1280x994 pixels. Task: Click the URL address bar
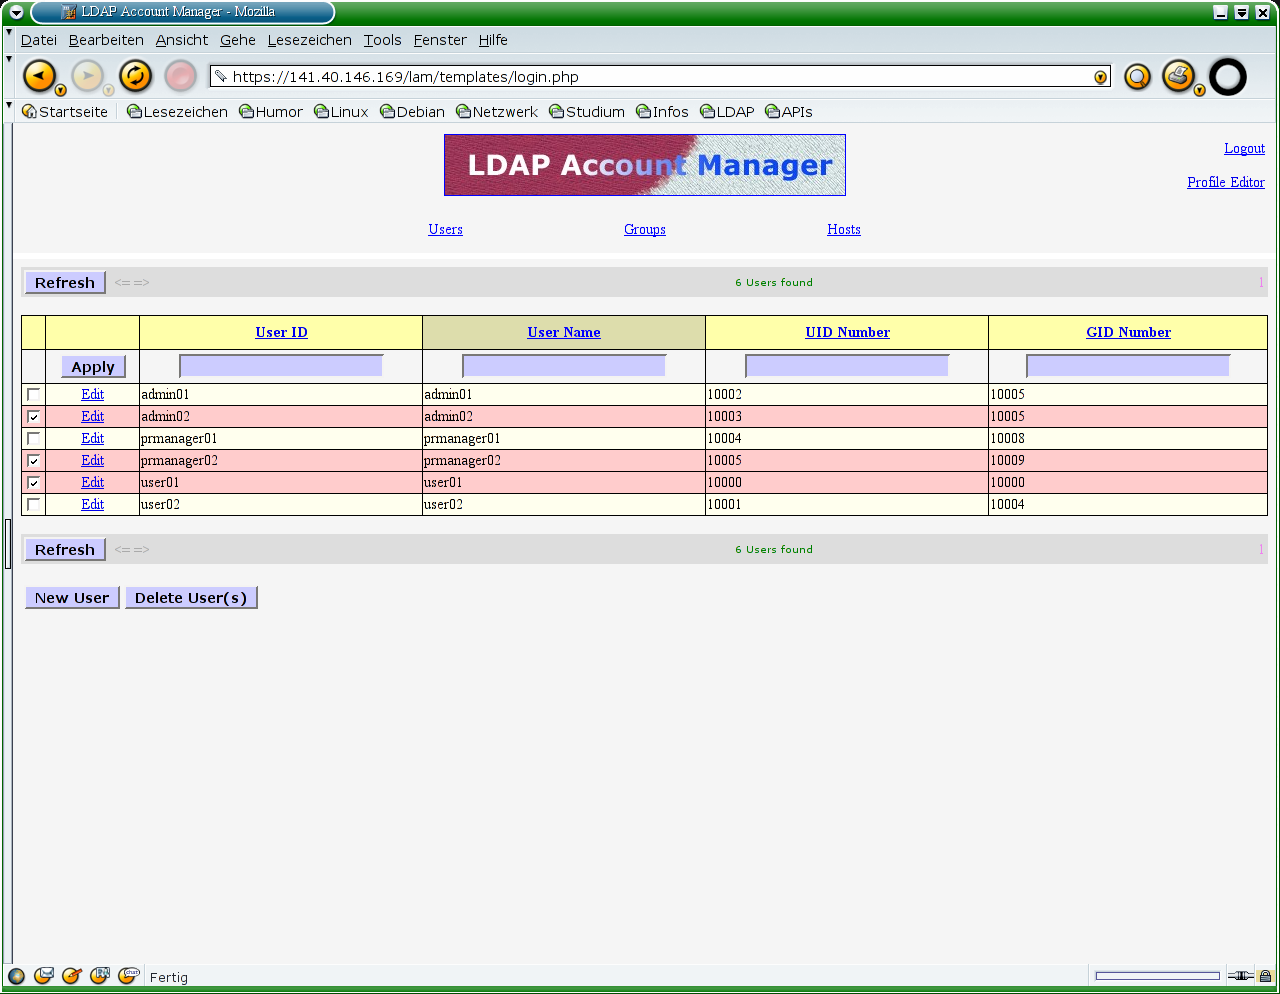click(660, 77)
